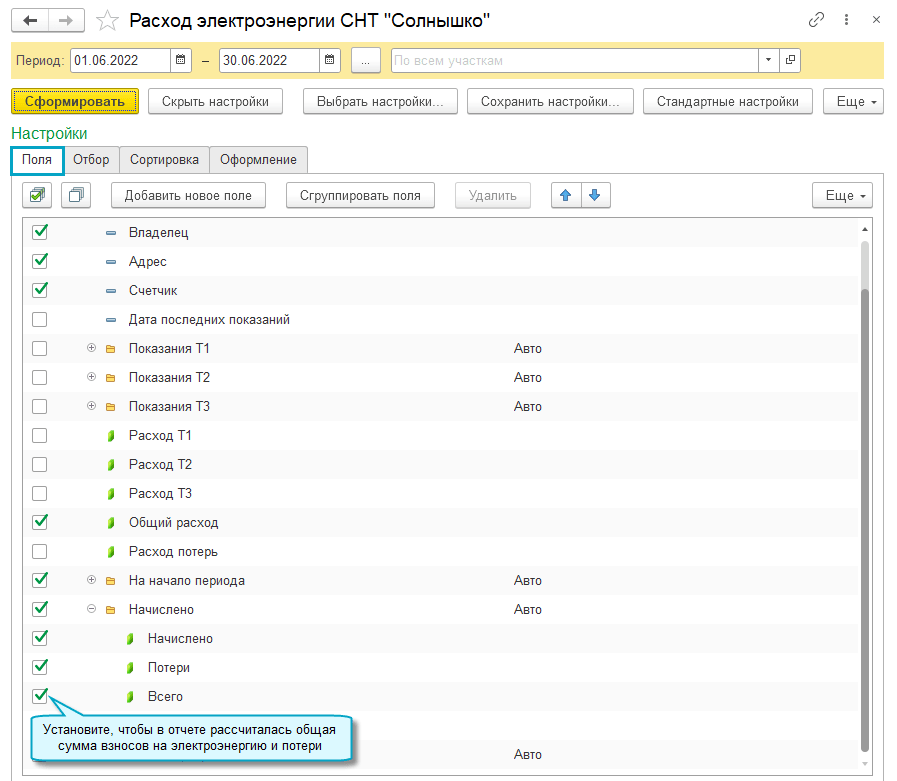
Task: Move selected field down with arrow
Action: (x=595, y=195)
